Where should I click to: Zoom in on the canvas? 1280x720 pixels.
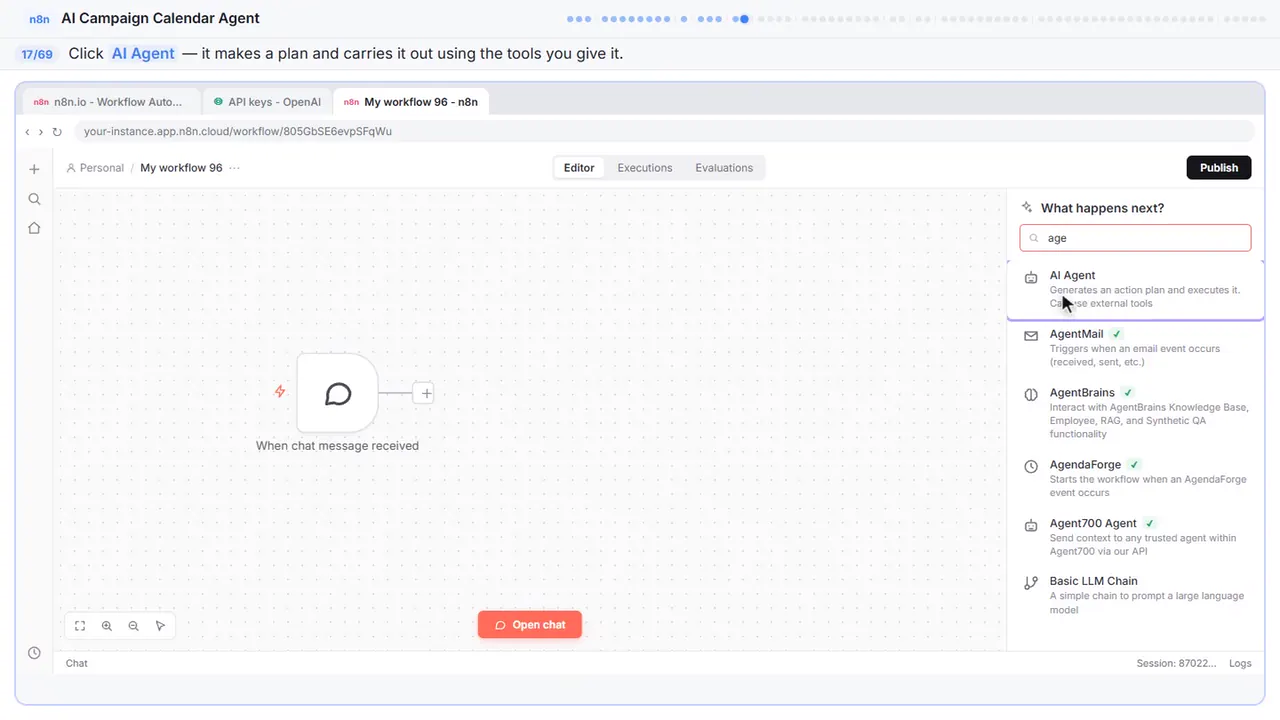(x=107, y=626)
